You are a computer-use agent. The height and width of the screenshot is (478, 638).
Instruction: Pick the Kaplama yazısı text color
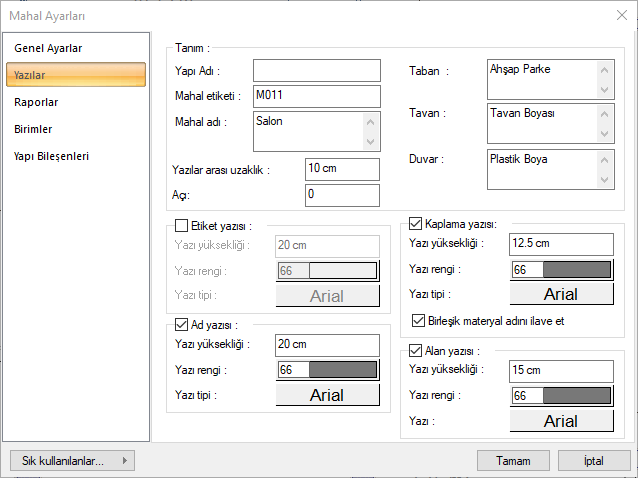pos(560,270)
